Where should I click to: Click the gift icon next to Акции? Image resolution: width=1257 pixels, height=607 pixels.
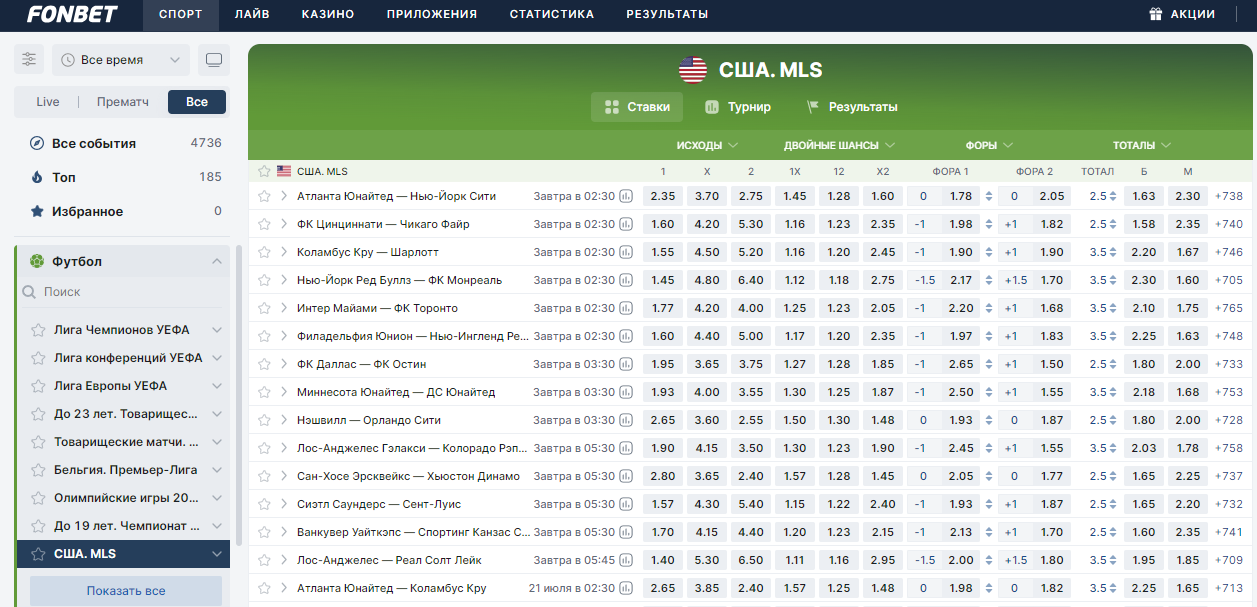[1155, 14]
